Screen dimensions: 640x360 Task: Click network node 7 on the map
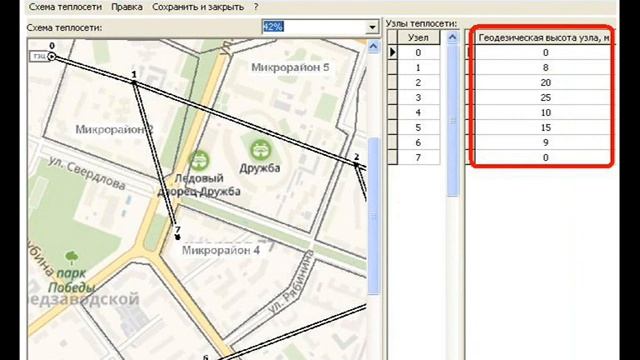click(177, 237)
